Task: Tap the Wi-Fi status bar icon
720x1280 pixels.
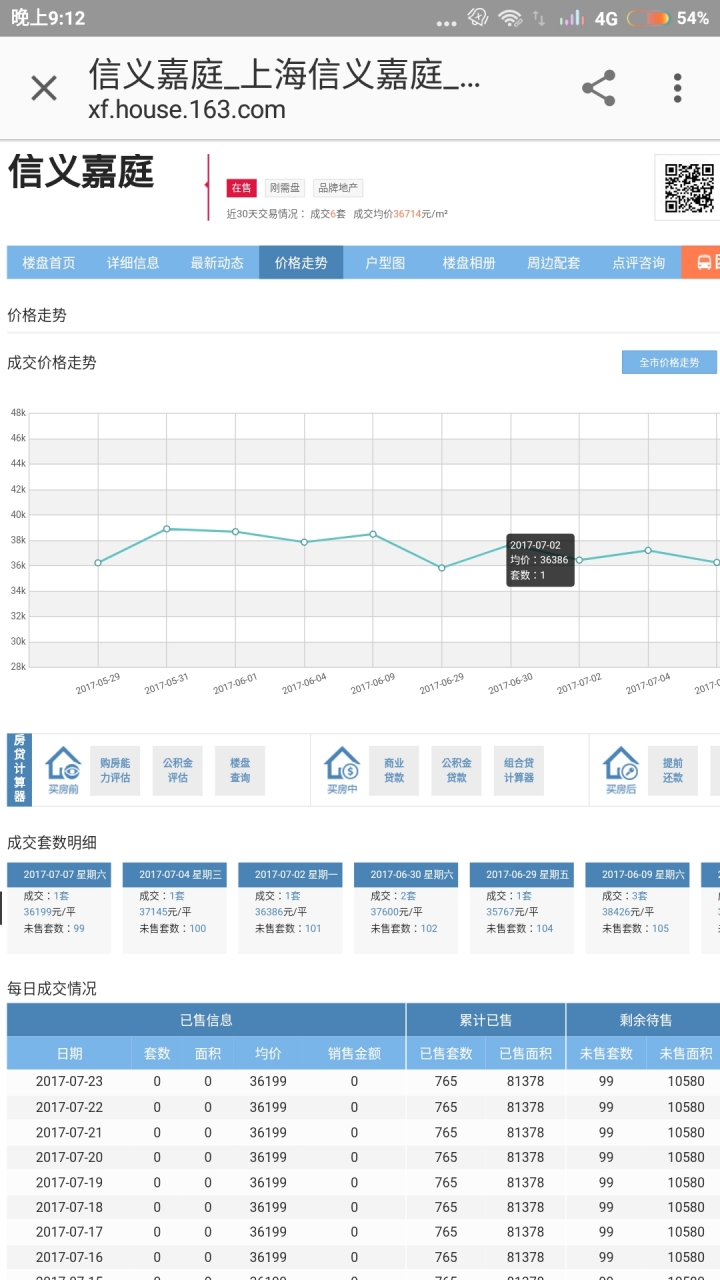Action: pos(511,18)
